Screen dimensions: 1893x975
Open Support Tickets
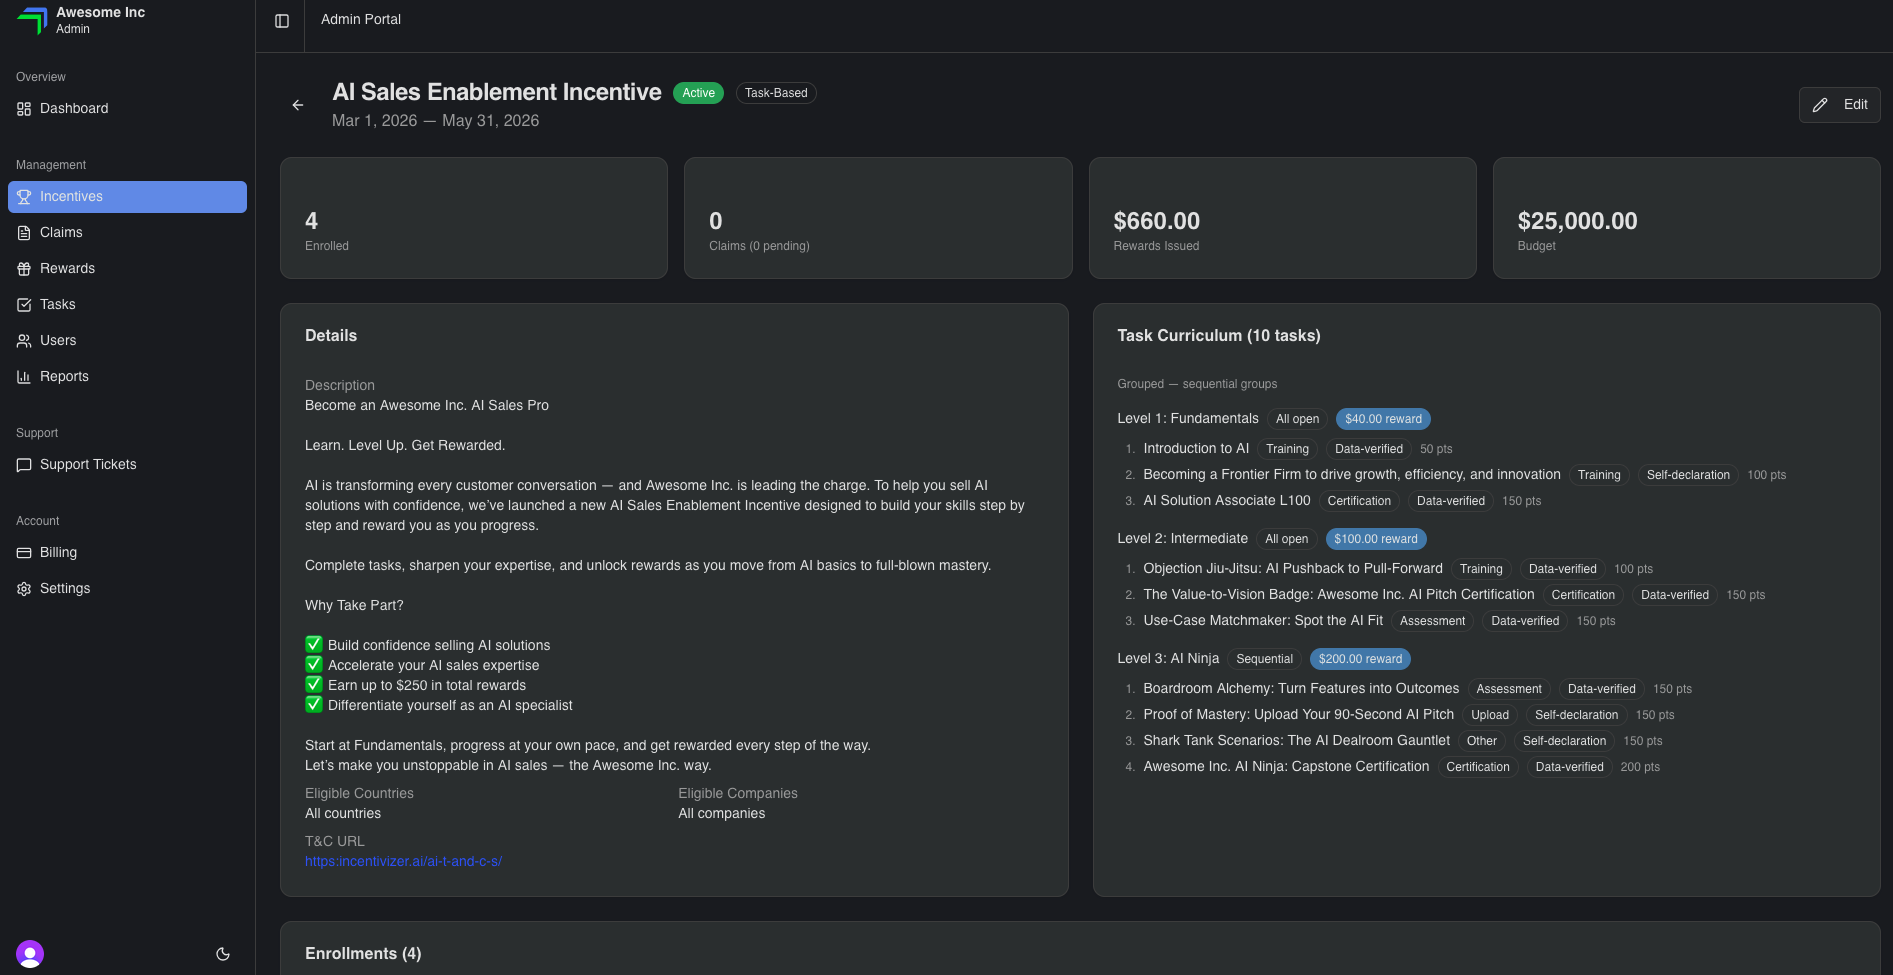(x=127, y=465)
